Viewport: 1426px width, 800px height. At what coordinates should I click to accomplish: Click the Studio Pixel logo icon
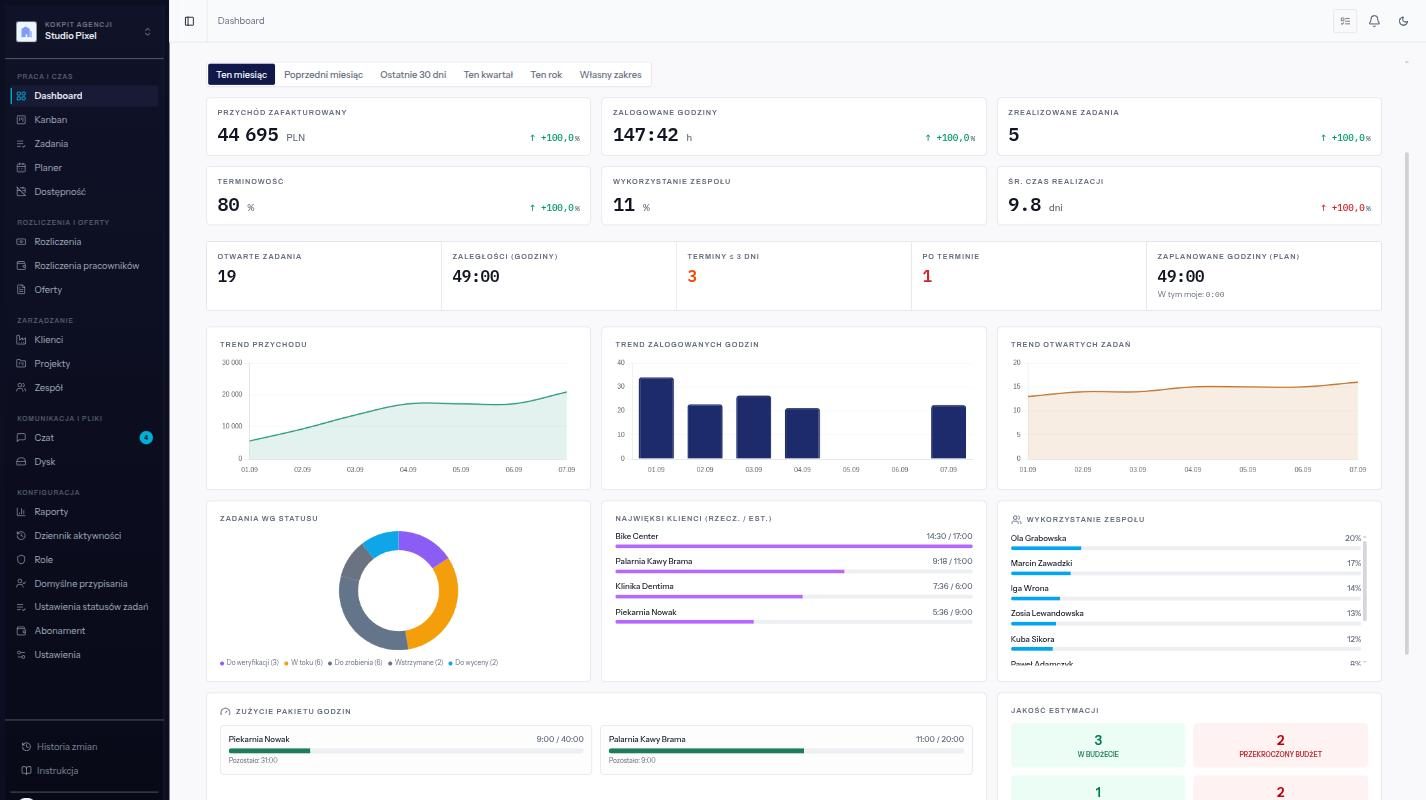click(x=26, y=32)
